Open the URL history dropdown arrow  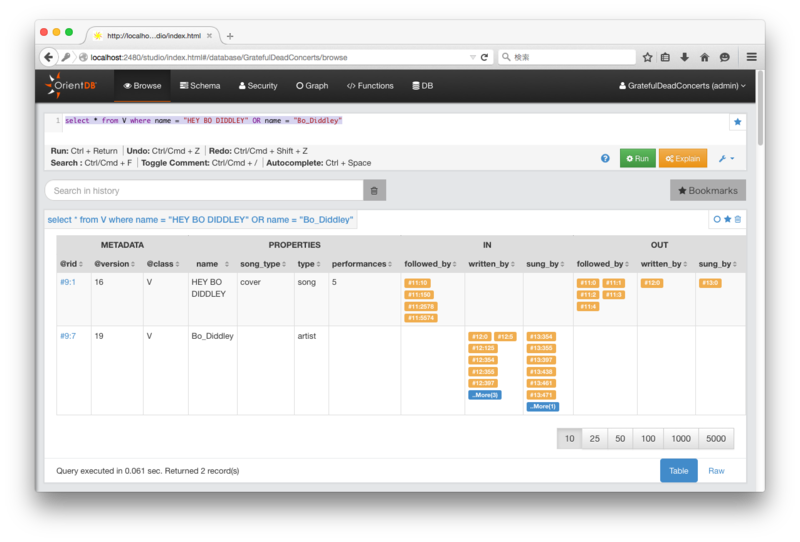click(x=472, y=57)
